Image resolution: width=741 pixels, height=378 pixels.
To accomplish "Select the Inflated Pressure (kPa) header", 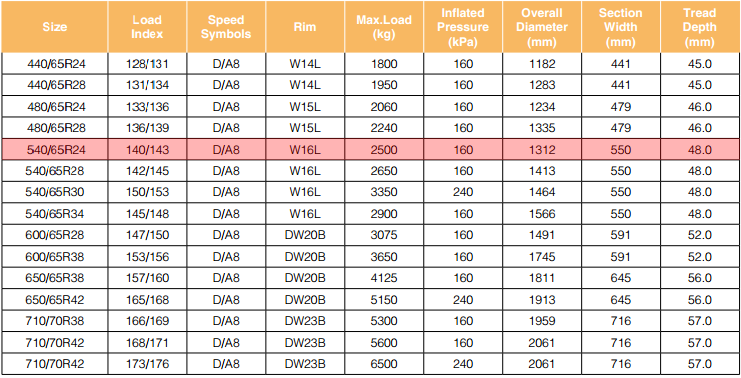I will [x=463, y=27].
